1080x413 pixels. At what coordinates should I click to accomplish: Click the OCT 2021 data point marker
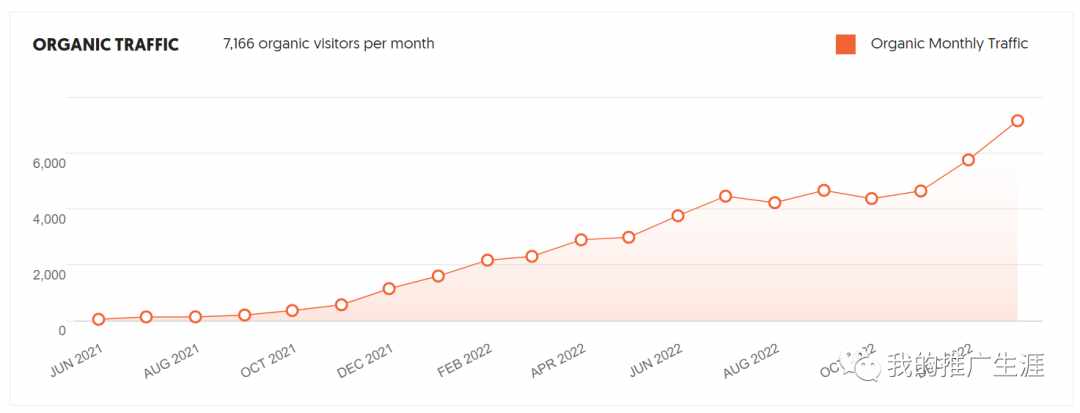(292, 311)
